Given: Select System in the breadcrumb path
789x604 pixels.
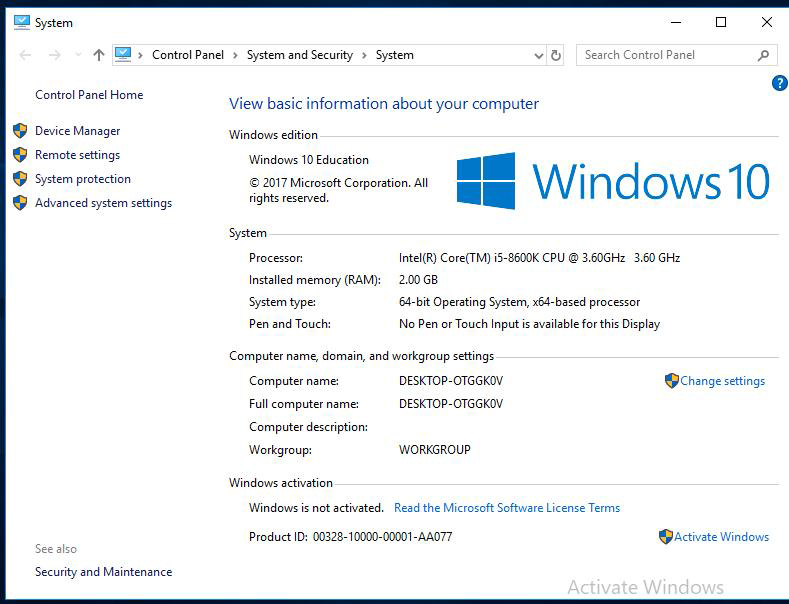Looking at the screenshot, I should pyautogui.click(x=394, y=55).
